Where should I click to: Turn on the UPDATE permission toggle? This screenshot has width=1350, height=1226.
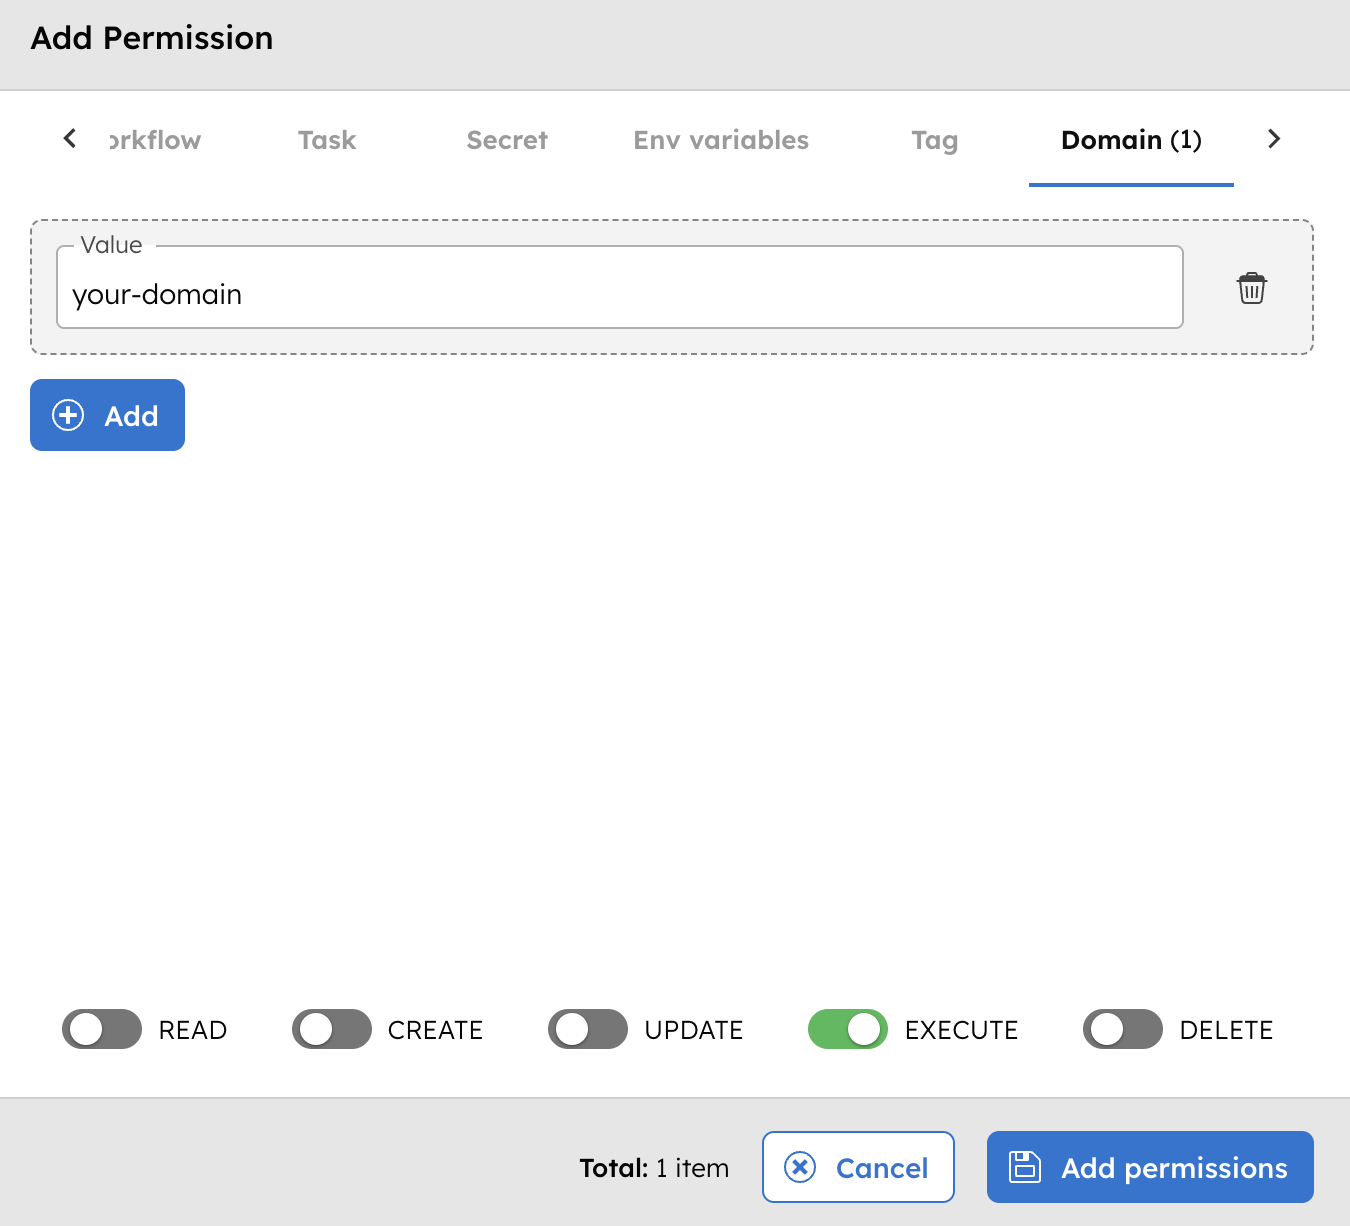(587, 1029)
